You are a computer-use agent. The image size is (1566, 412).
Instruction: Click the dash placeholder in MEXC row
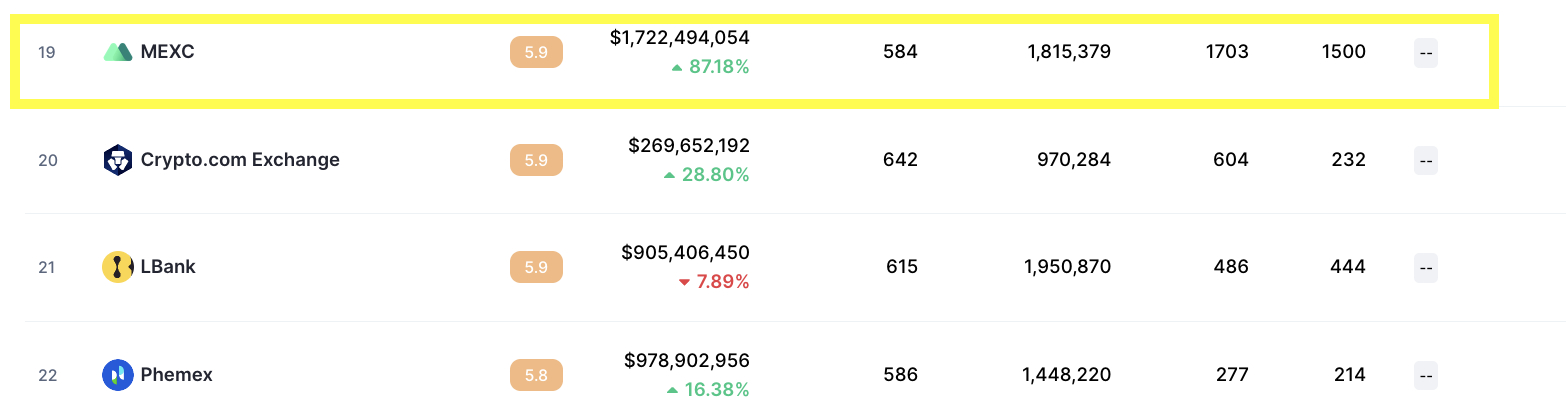coord(1426,52)
